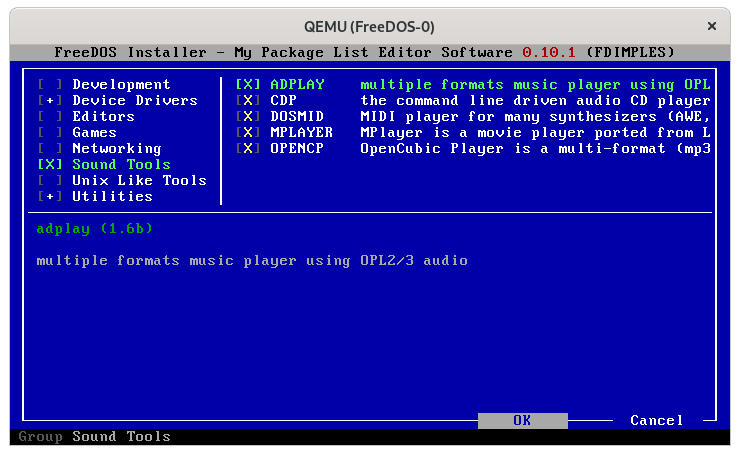
Task: Select the MPLAYER package entry
Action: [301, 133]
